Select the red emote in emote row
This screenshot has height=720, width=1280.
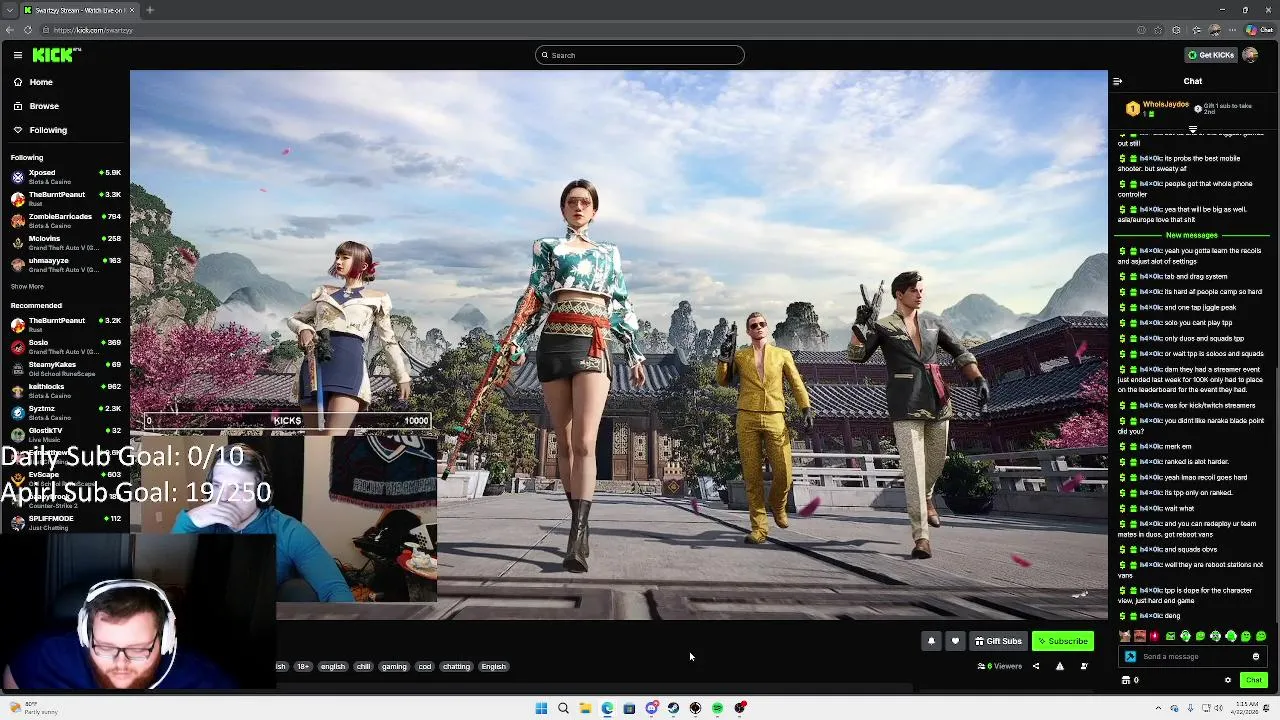pos(1155,636)
